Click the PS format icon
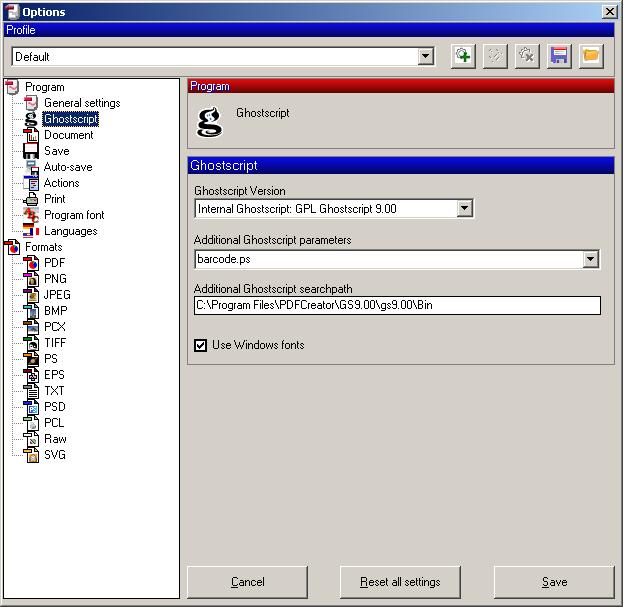Viewport: 623px width, 607px height. pos(31,359)
